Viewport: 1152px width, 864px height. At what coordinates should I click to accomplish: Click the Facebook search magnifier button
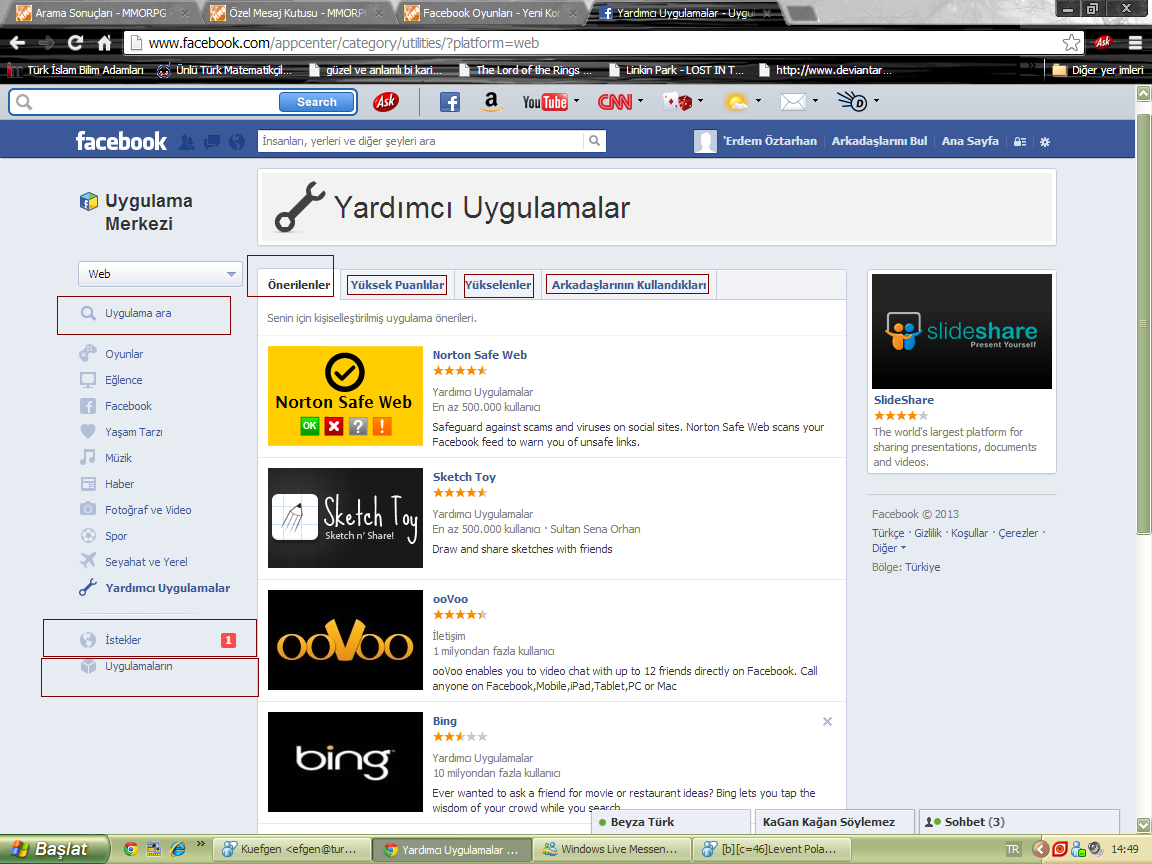click(594, 140)
